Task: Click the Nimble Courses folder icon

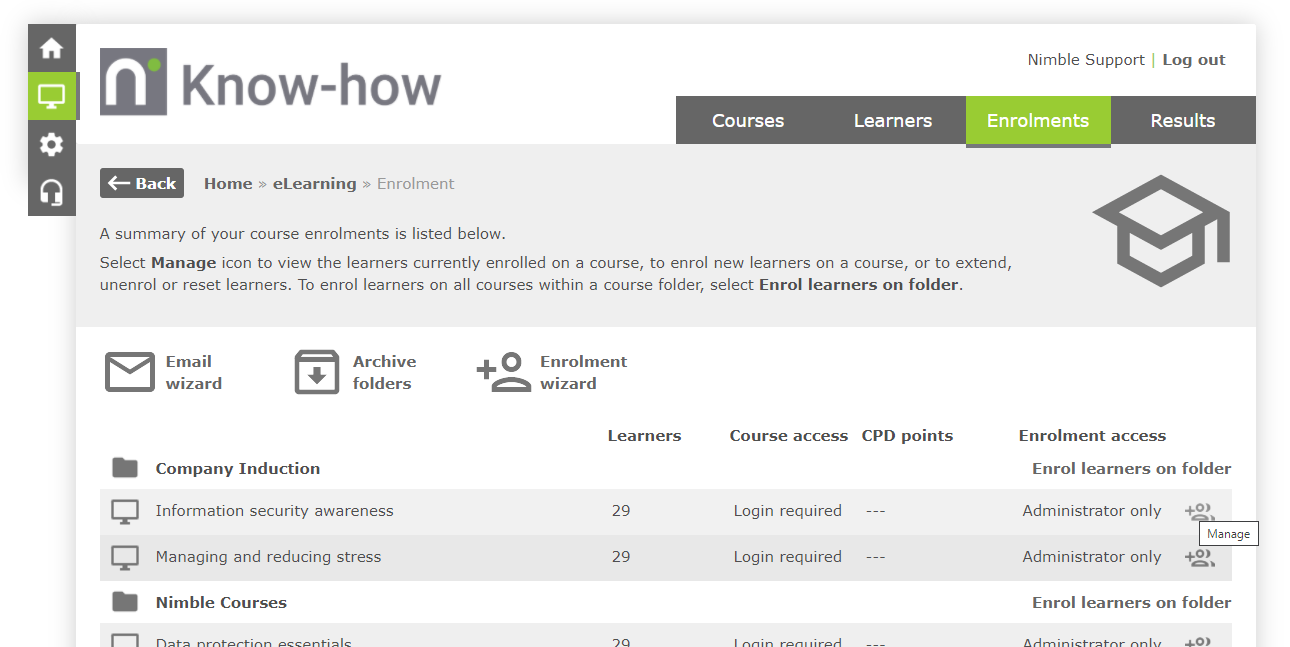Action: click(125, 602)
